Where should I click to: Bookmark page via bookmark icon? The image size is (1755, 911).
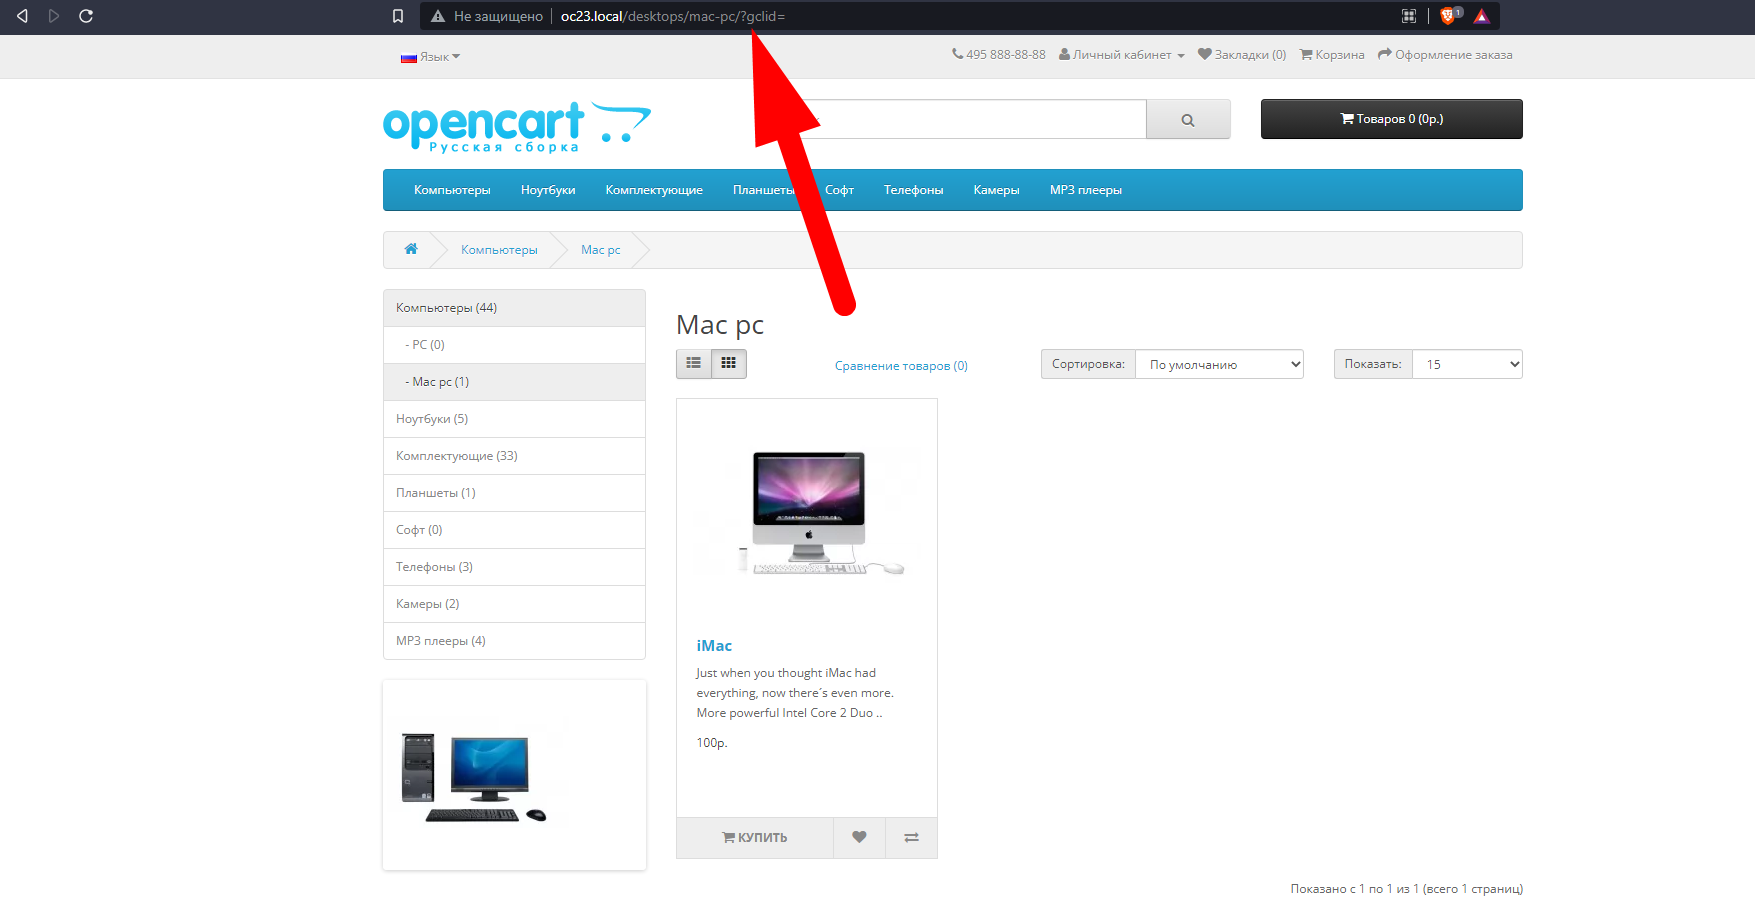[398, 16]
